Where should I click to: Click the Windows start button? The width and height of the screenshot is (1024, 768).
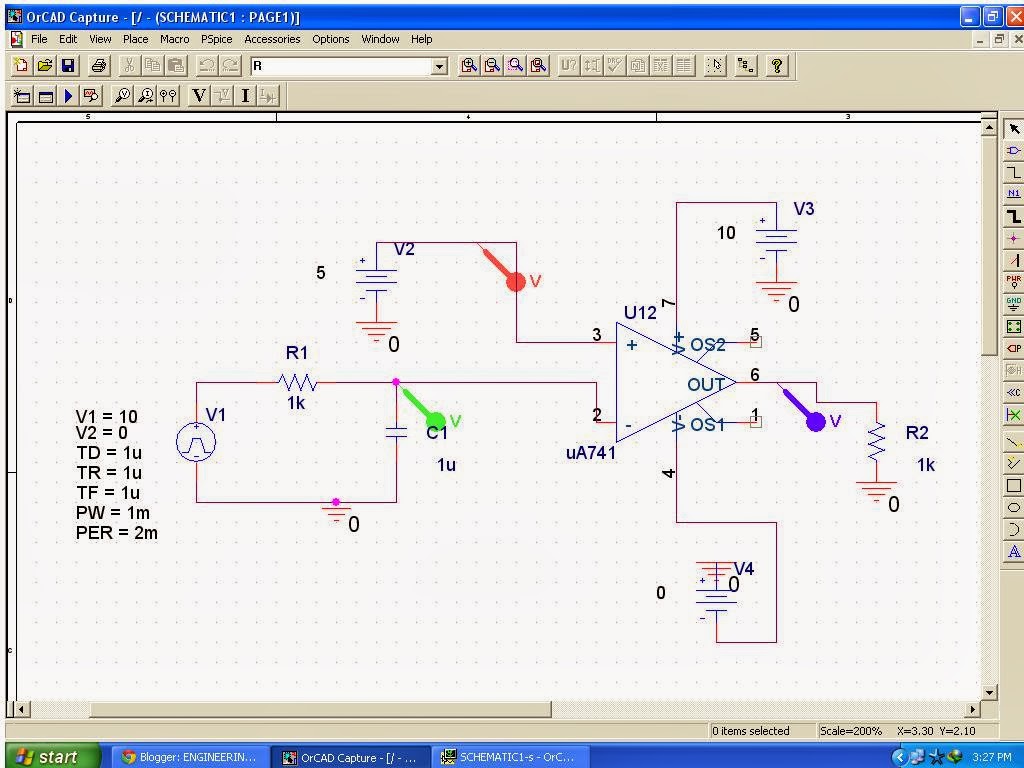[54, 757]
